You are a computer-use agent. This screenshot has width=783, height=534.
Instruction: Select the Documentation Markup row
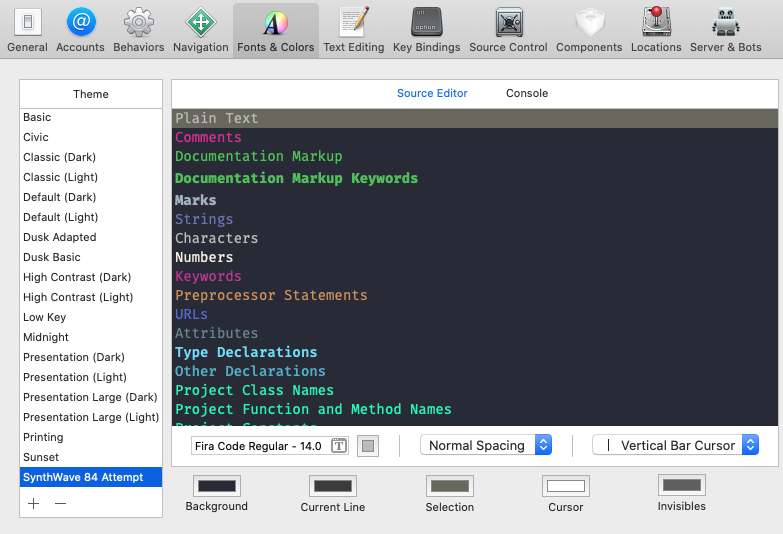click(x=475, y=156)
